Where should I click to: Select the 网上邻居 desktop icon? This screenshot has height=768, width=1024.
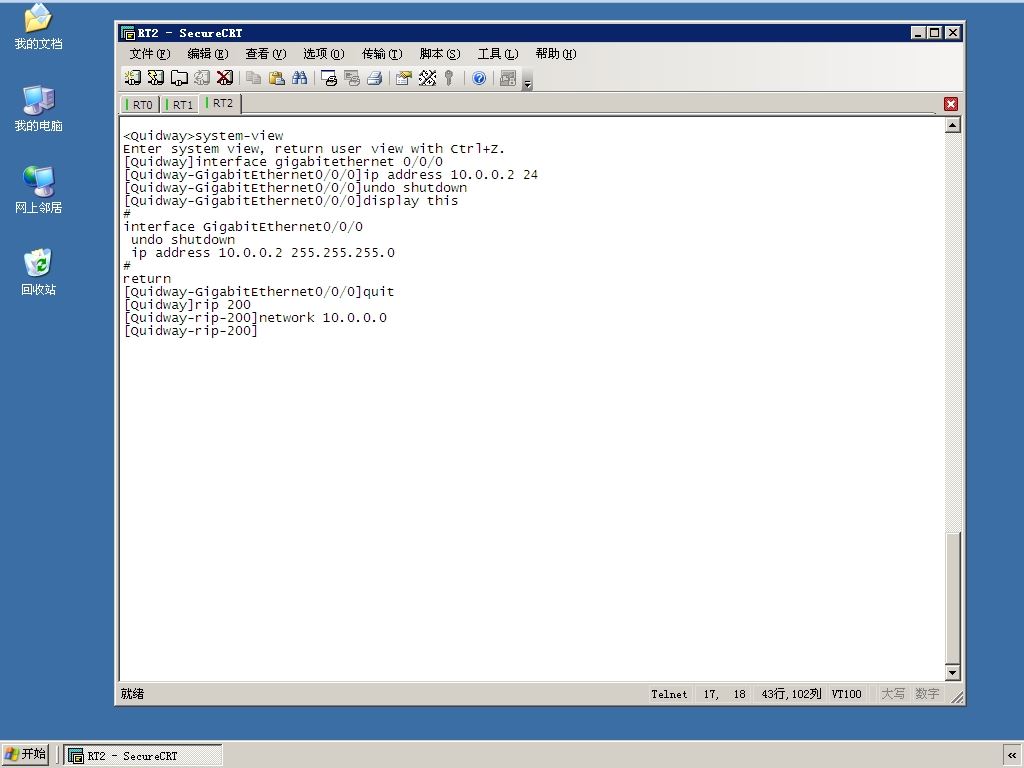point(38,190)
